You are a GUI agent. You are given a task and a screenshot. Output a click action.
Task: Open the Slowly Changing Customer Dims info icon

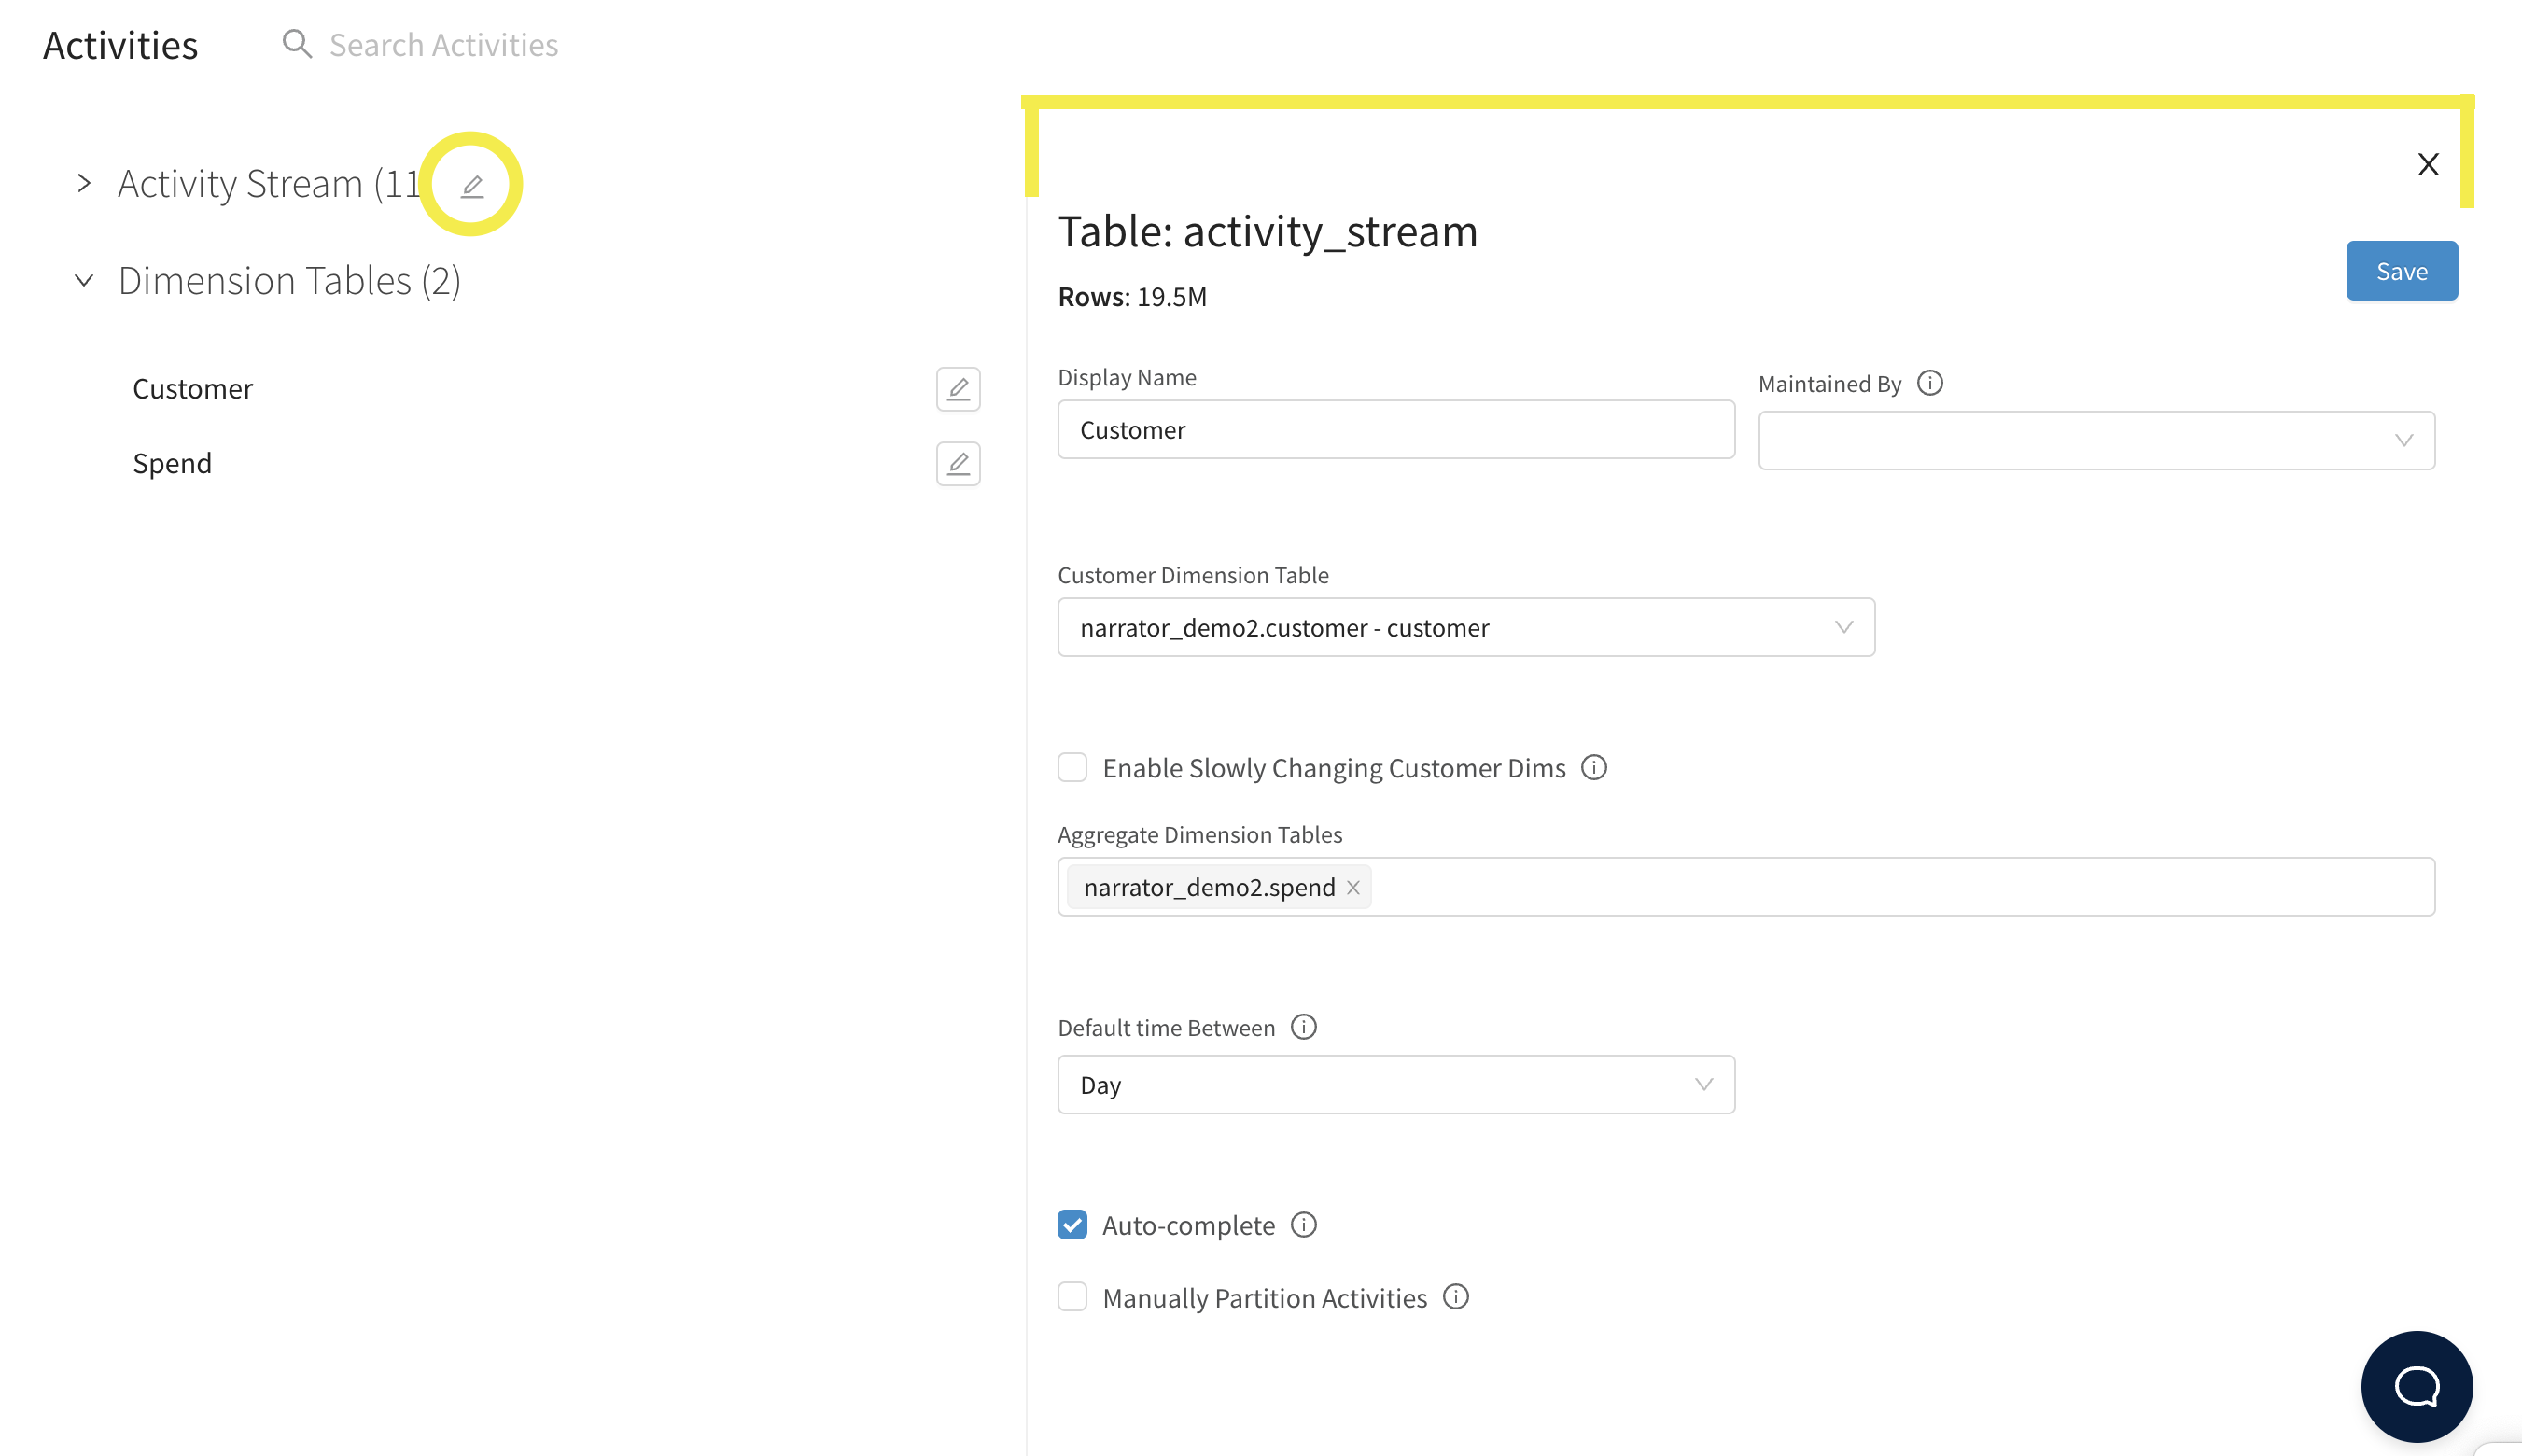(1593, 768)
